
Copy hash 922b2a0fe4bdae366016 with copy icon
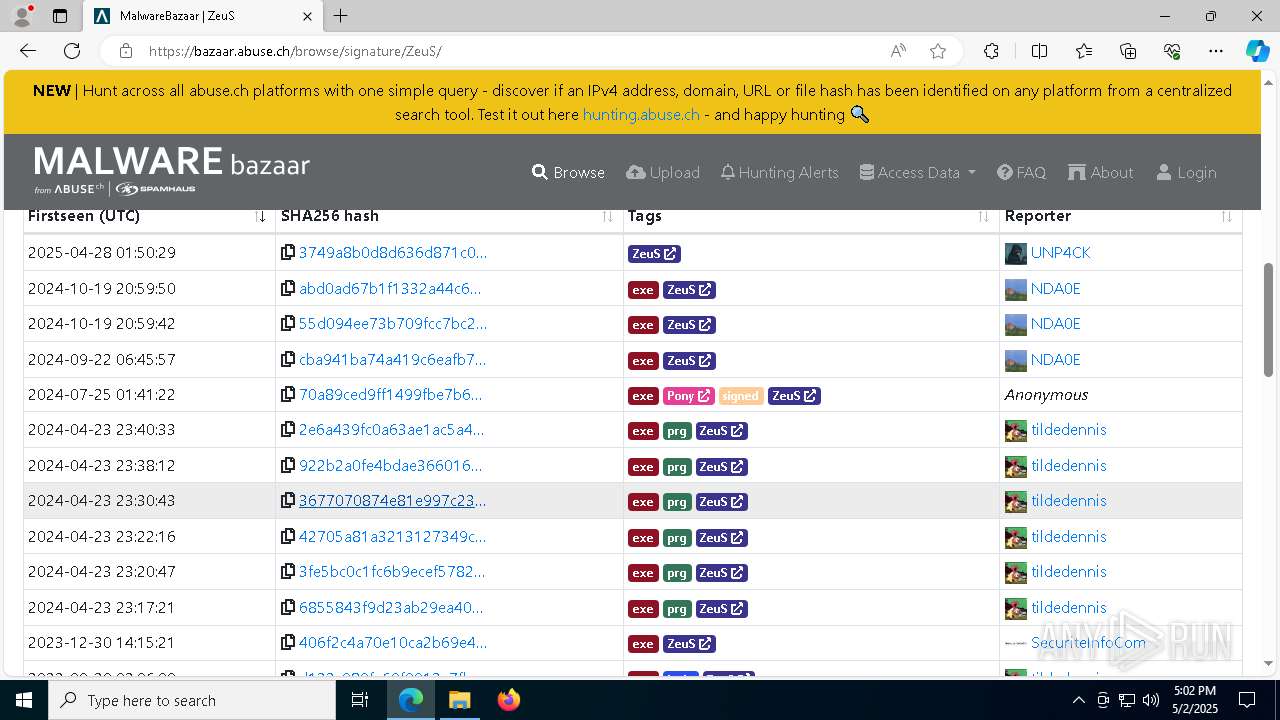[288, 466]
